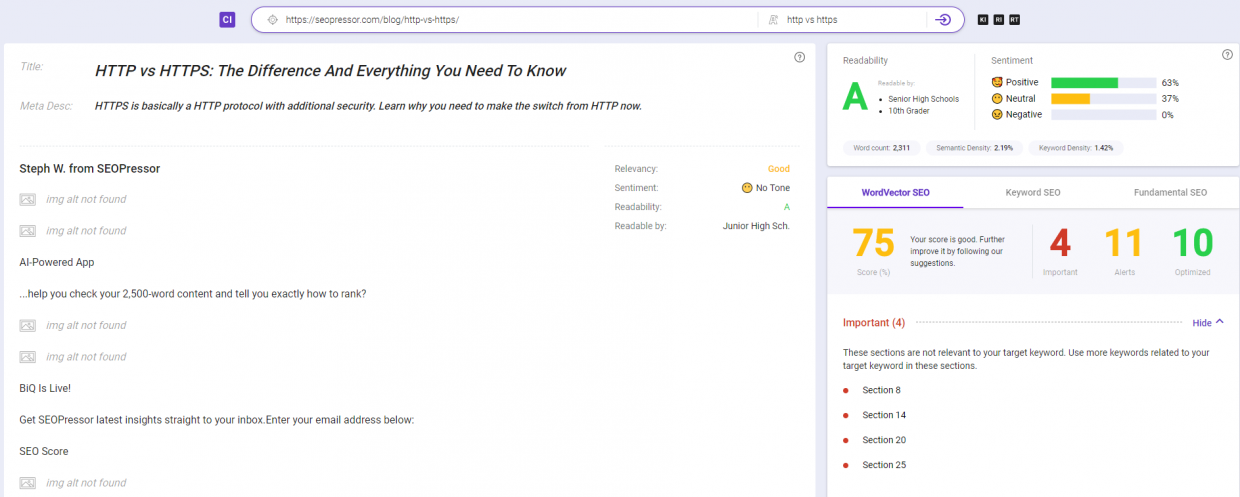Screen dimensions: 1240x497
Task: Click the first 'img alt not found' image icon
Action: click(x=27, y=199)
